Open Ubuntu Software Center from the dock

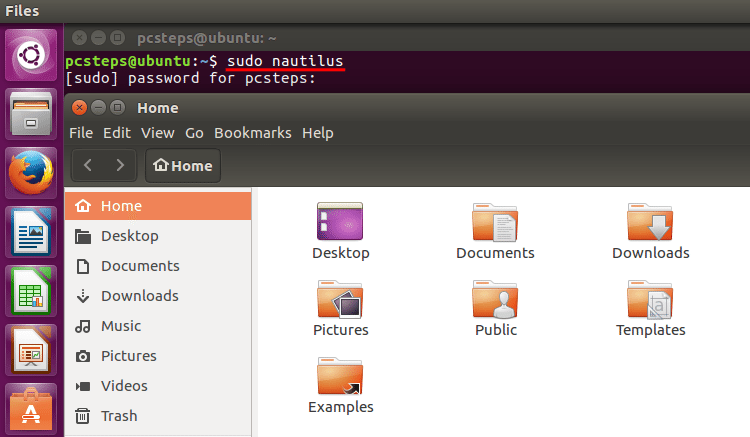31,409
